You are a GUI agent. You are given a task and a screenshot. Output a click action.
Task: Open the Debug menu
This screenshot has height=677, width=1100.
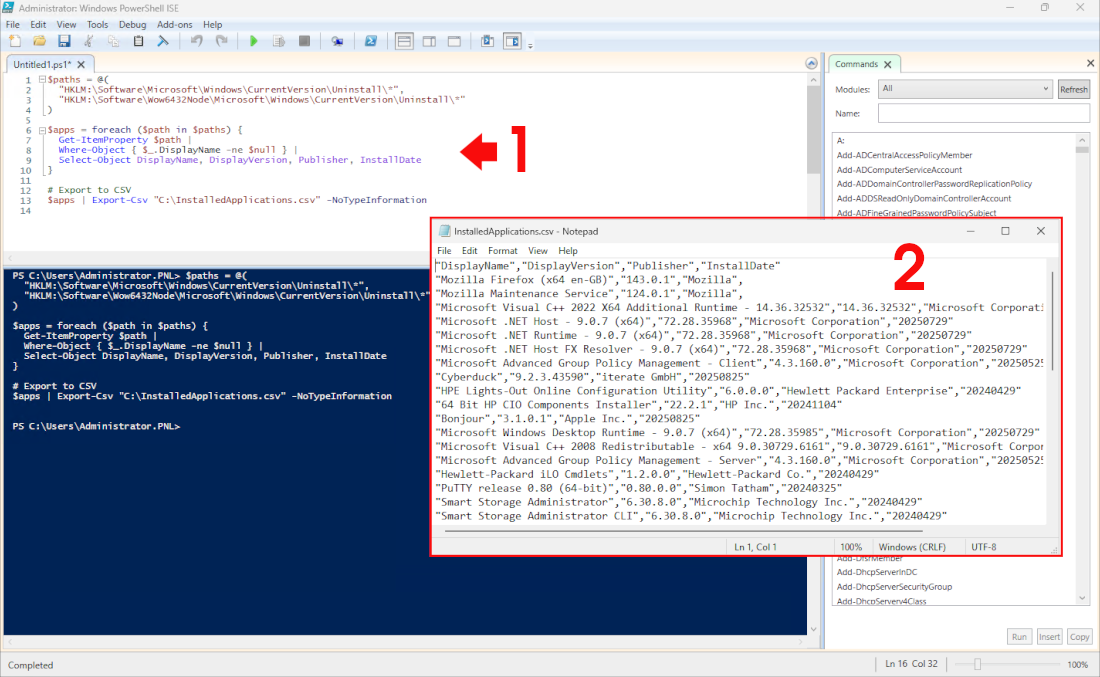coord(132,24)
